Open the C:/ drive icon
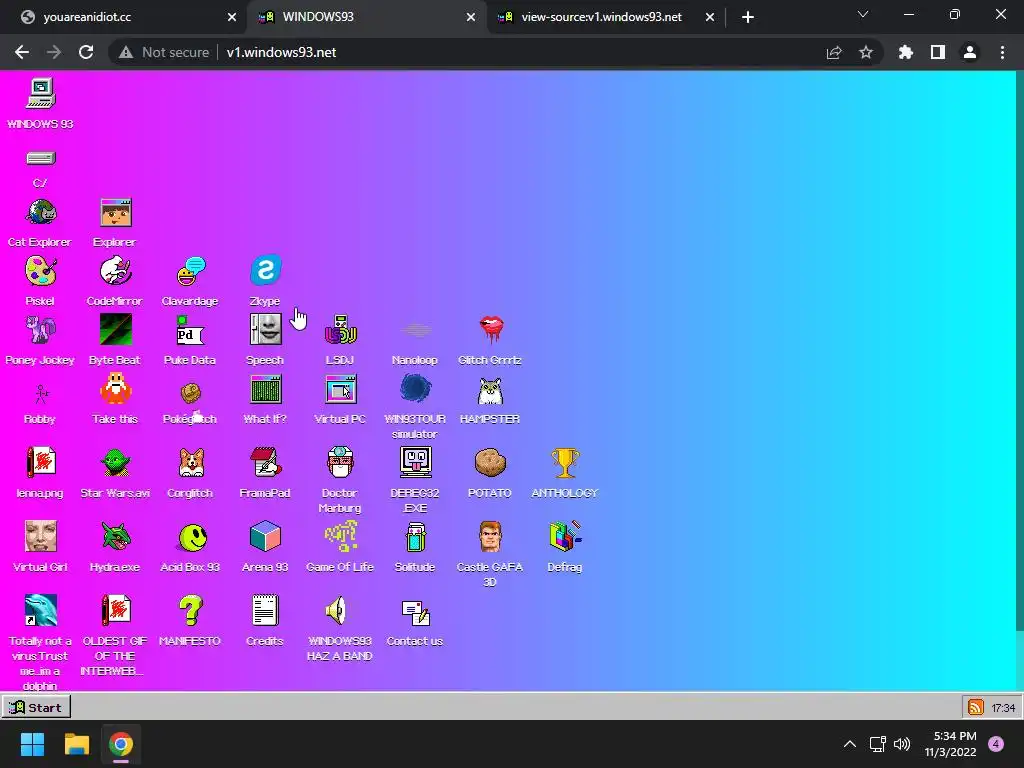 [40, 158]
